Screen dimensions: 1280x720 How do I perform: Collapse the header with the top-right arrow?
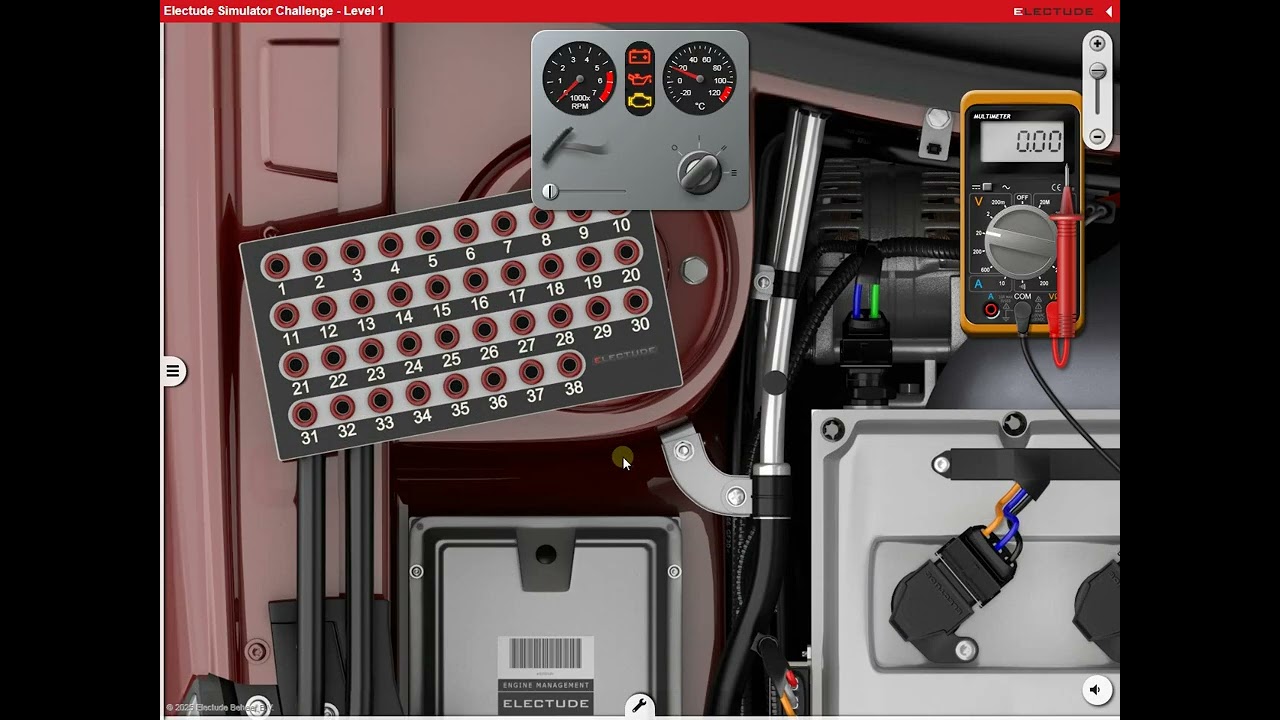coord(1108,11)
